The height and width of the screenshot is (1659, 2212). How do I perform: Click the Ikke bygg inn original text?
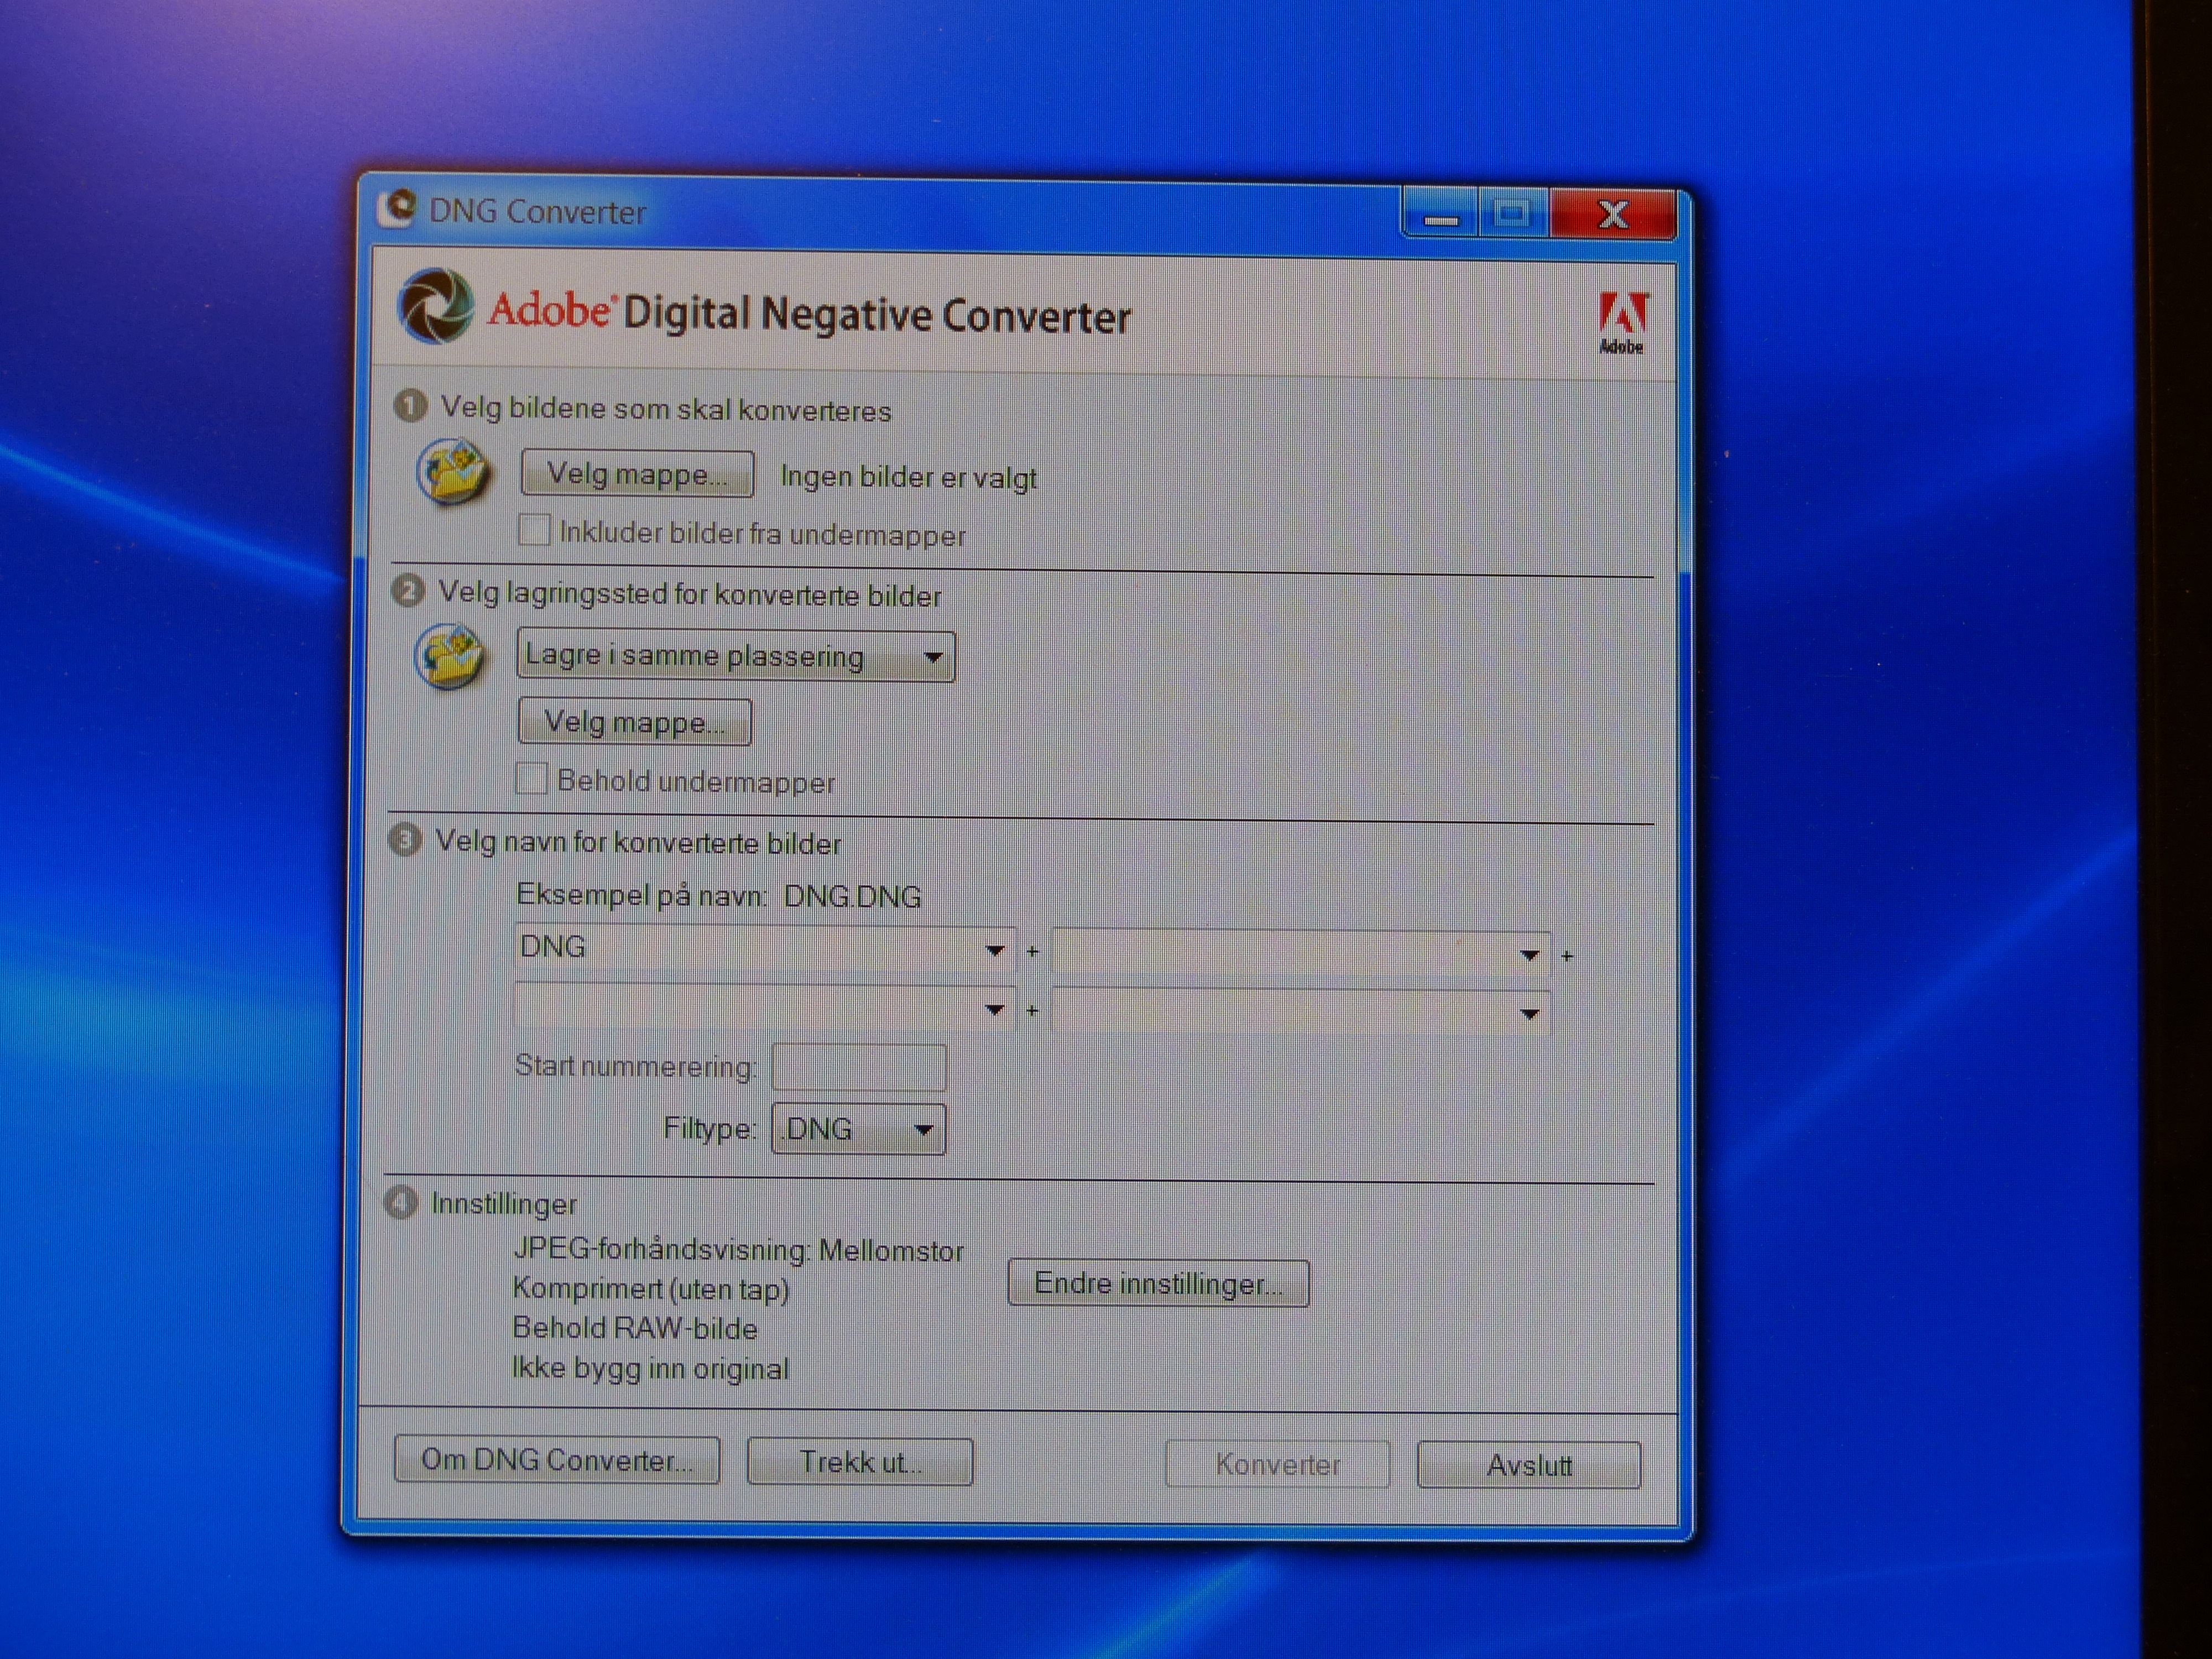click(x=650, y=1368)
